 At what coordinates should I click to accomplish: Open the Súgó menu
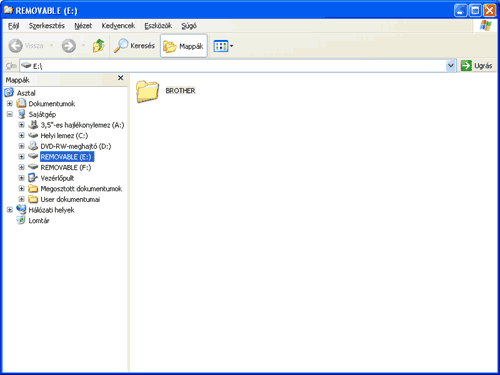pos(189,26)
